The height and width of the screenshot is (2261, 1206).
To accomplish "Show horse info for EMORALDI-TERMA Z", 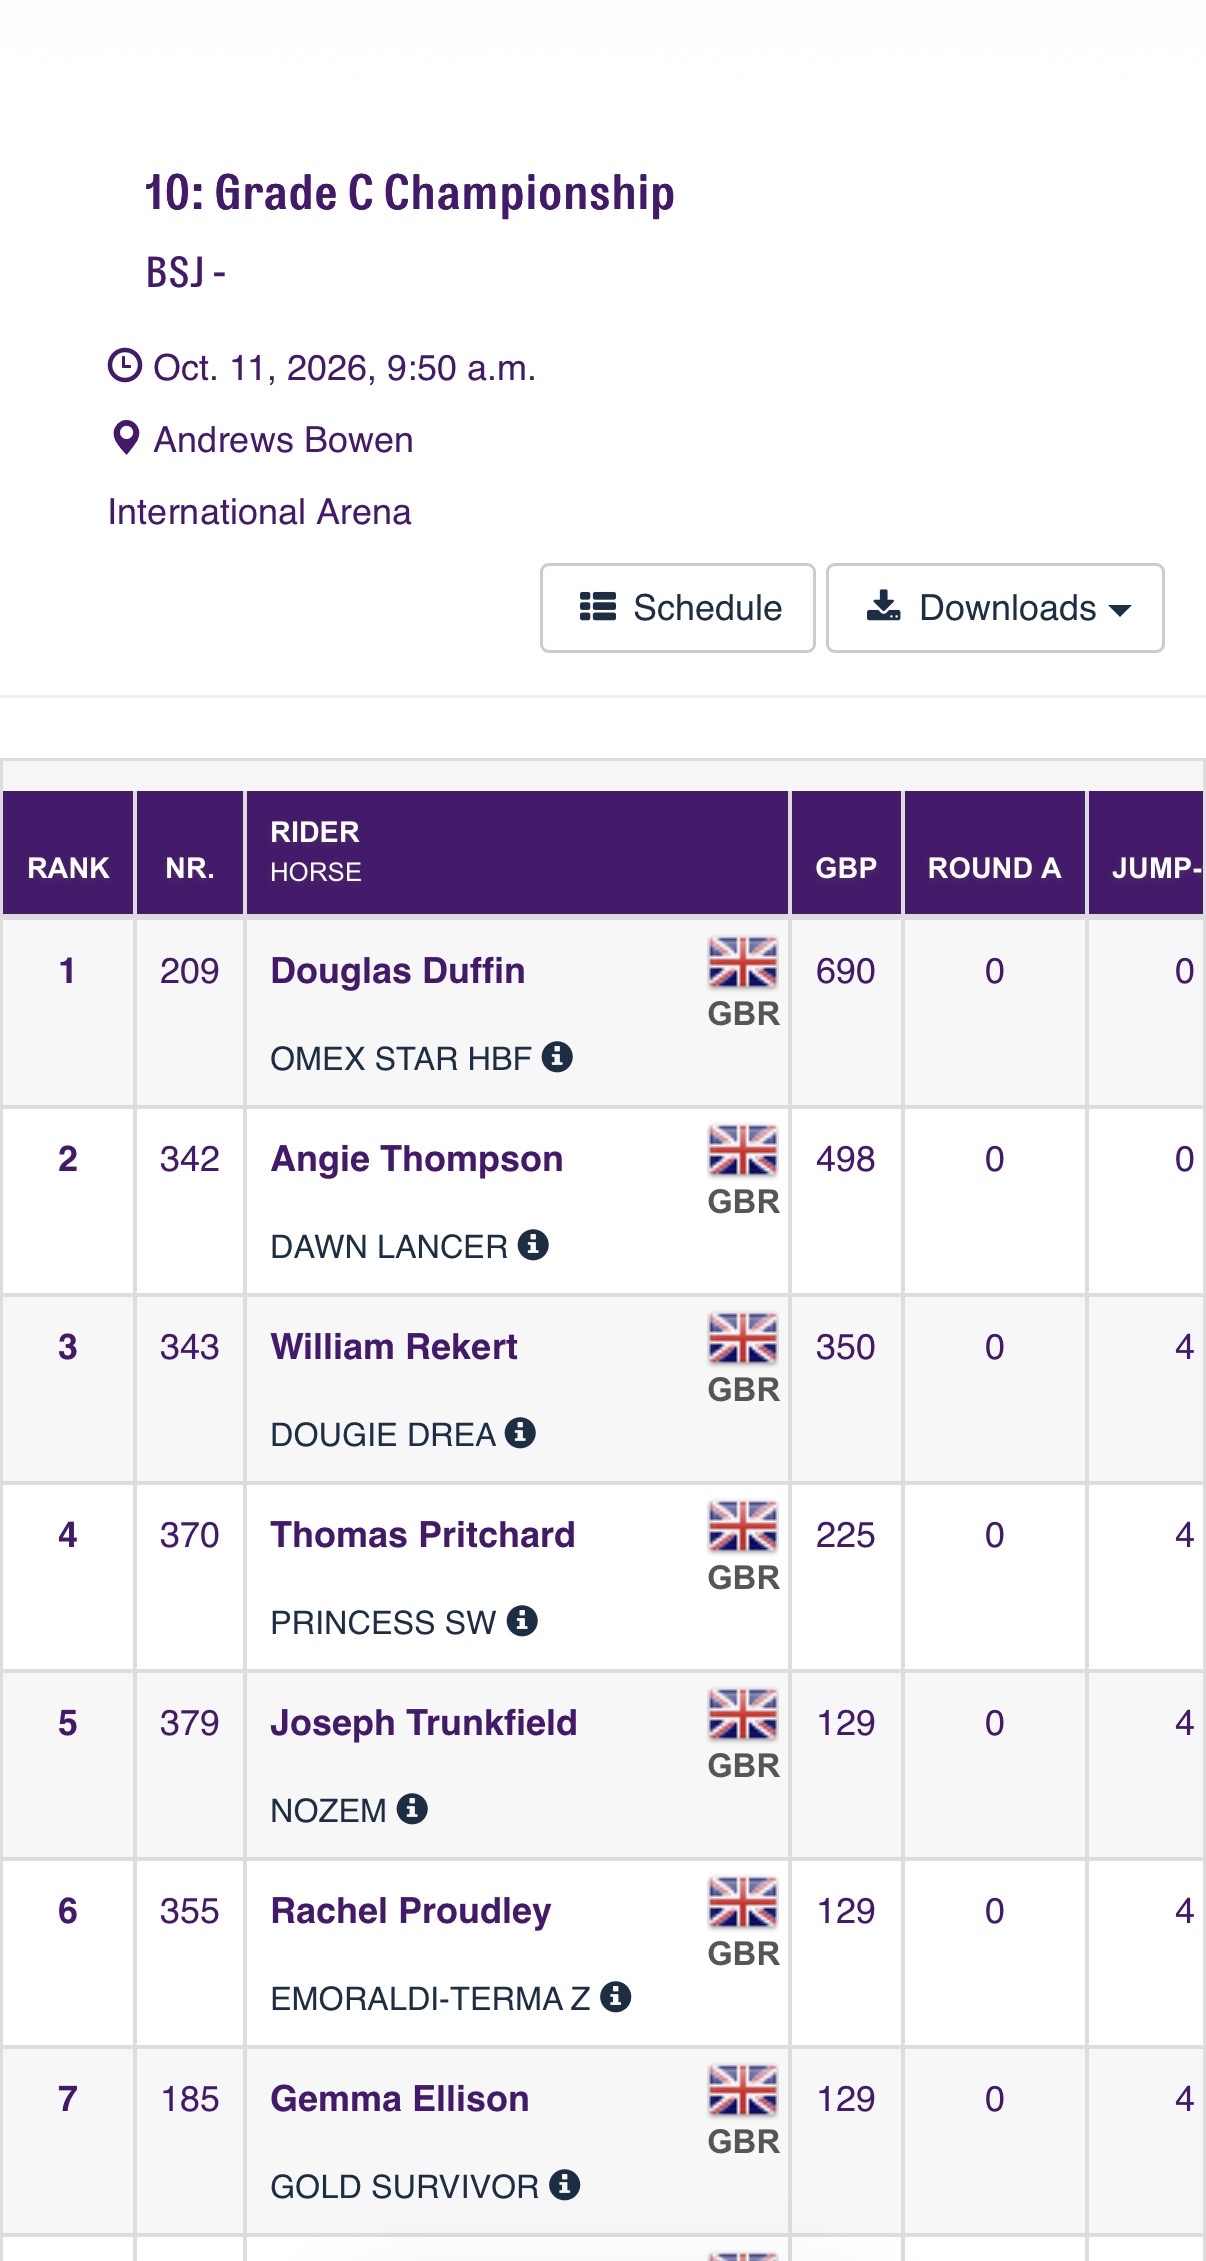I will point(616,1996).
